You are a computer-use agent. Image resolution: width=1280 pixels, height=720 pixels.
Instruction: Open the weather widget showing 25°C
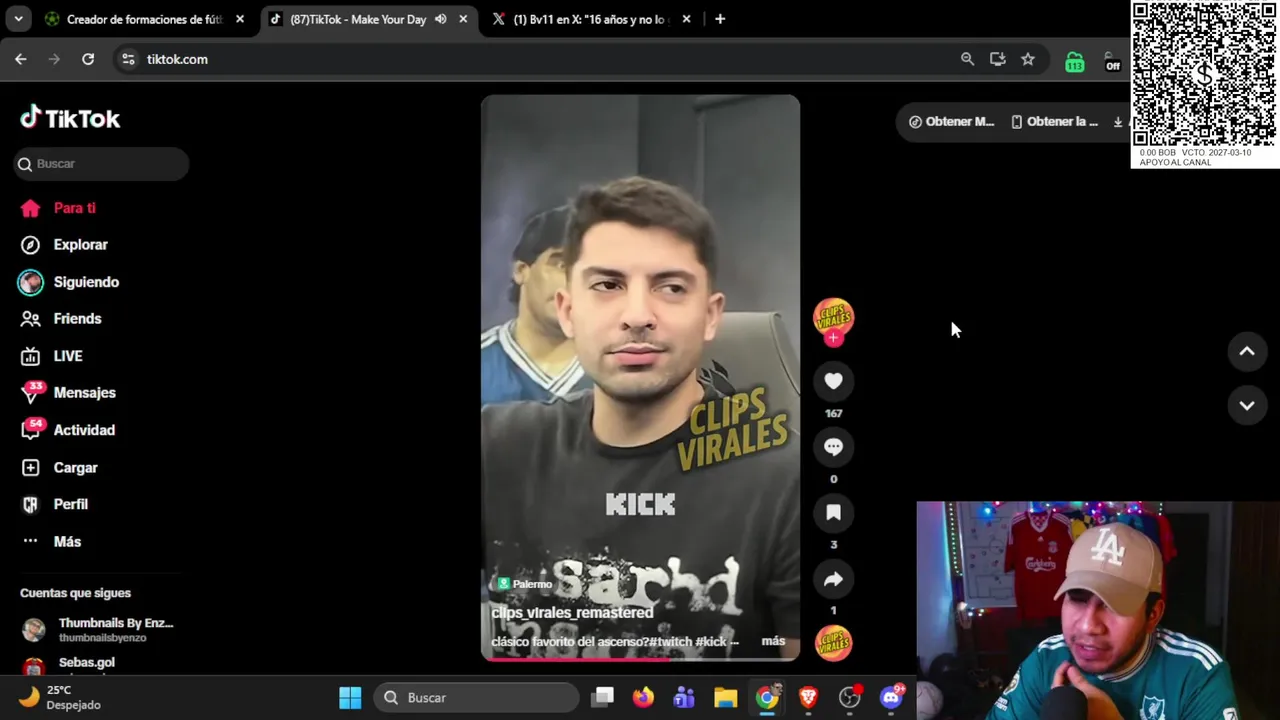coord(60,698)
